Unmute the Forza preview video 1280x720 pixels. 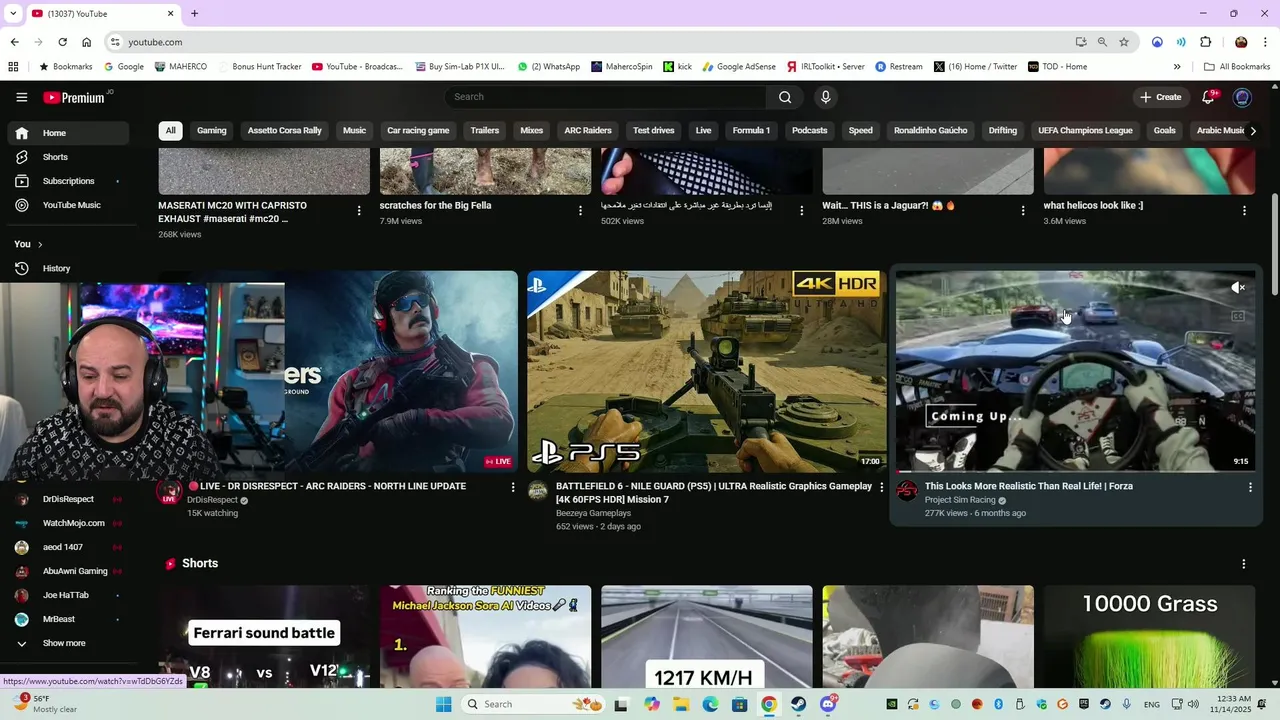[1238, 288]
